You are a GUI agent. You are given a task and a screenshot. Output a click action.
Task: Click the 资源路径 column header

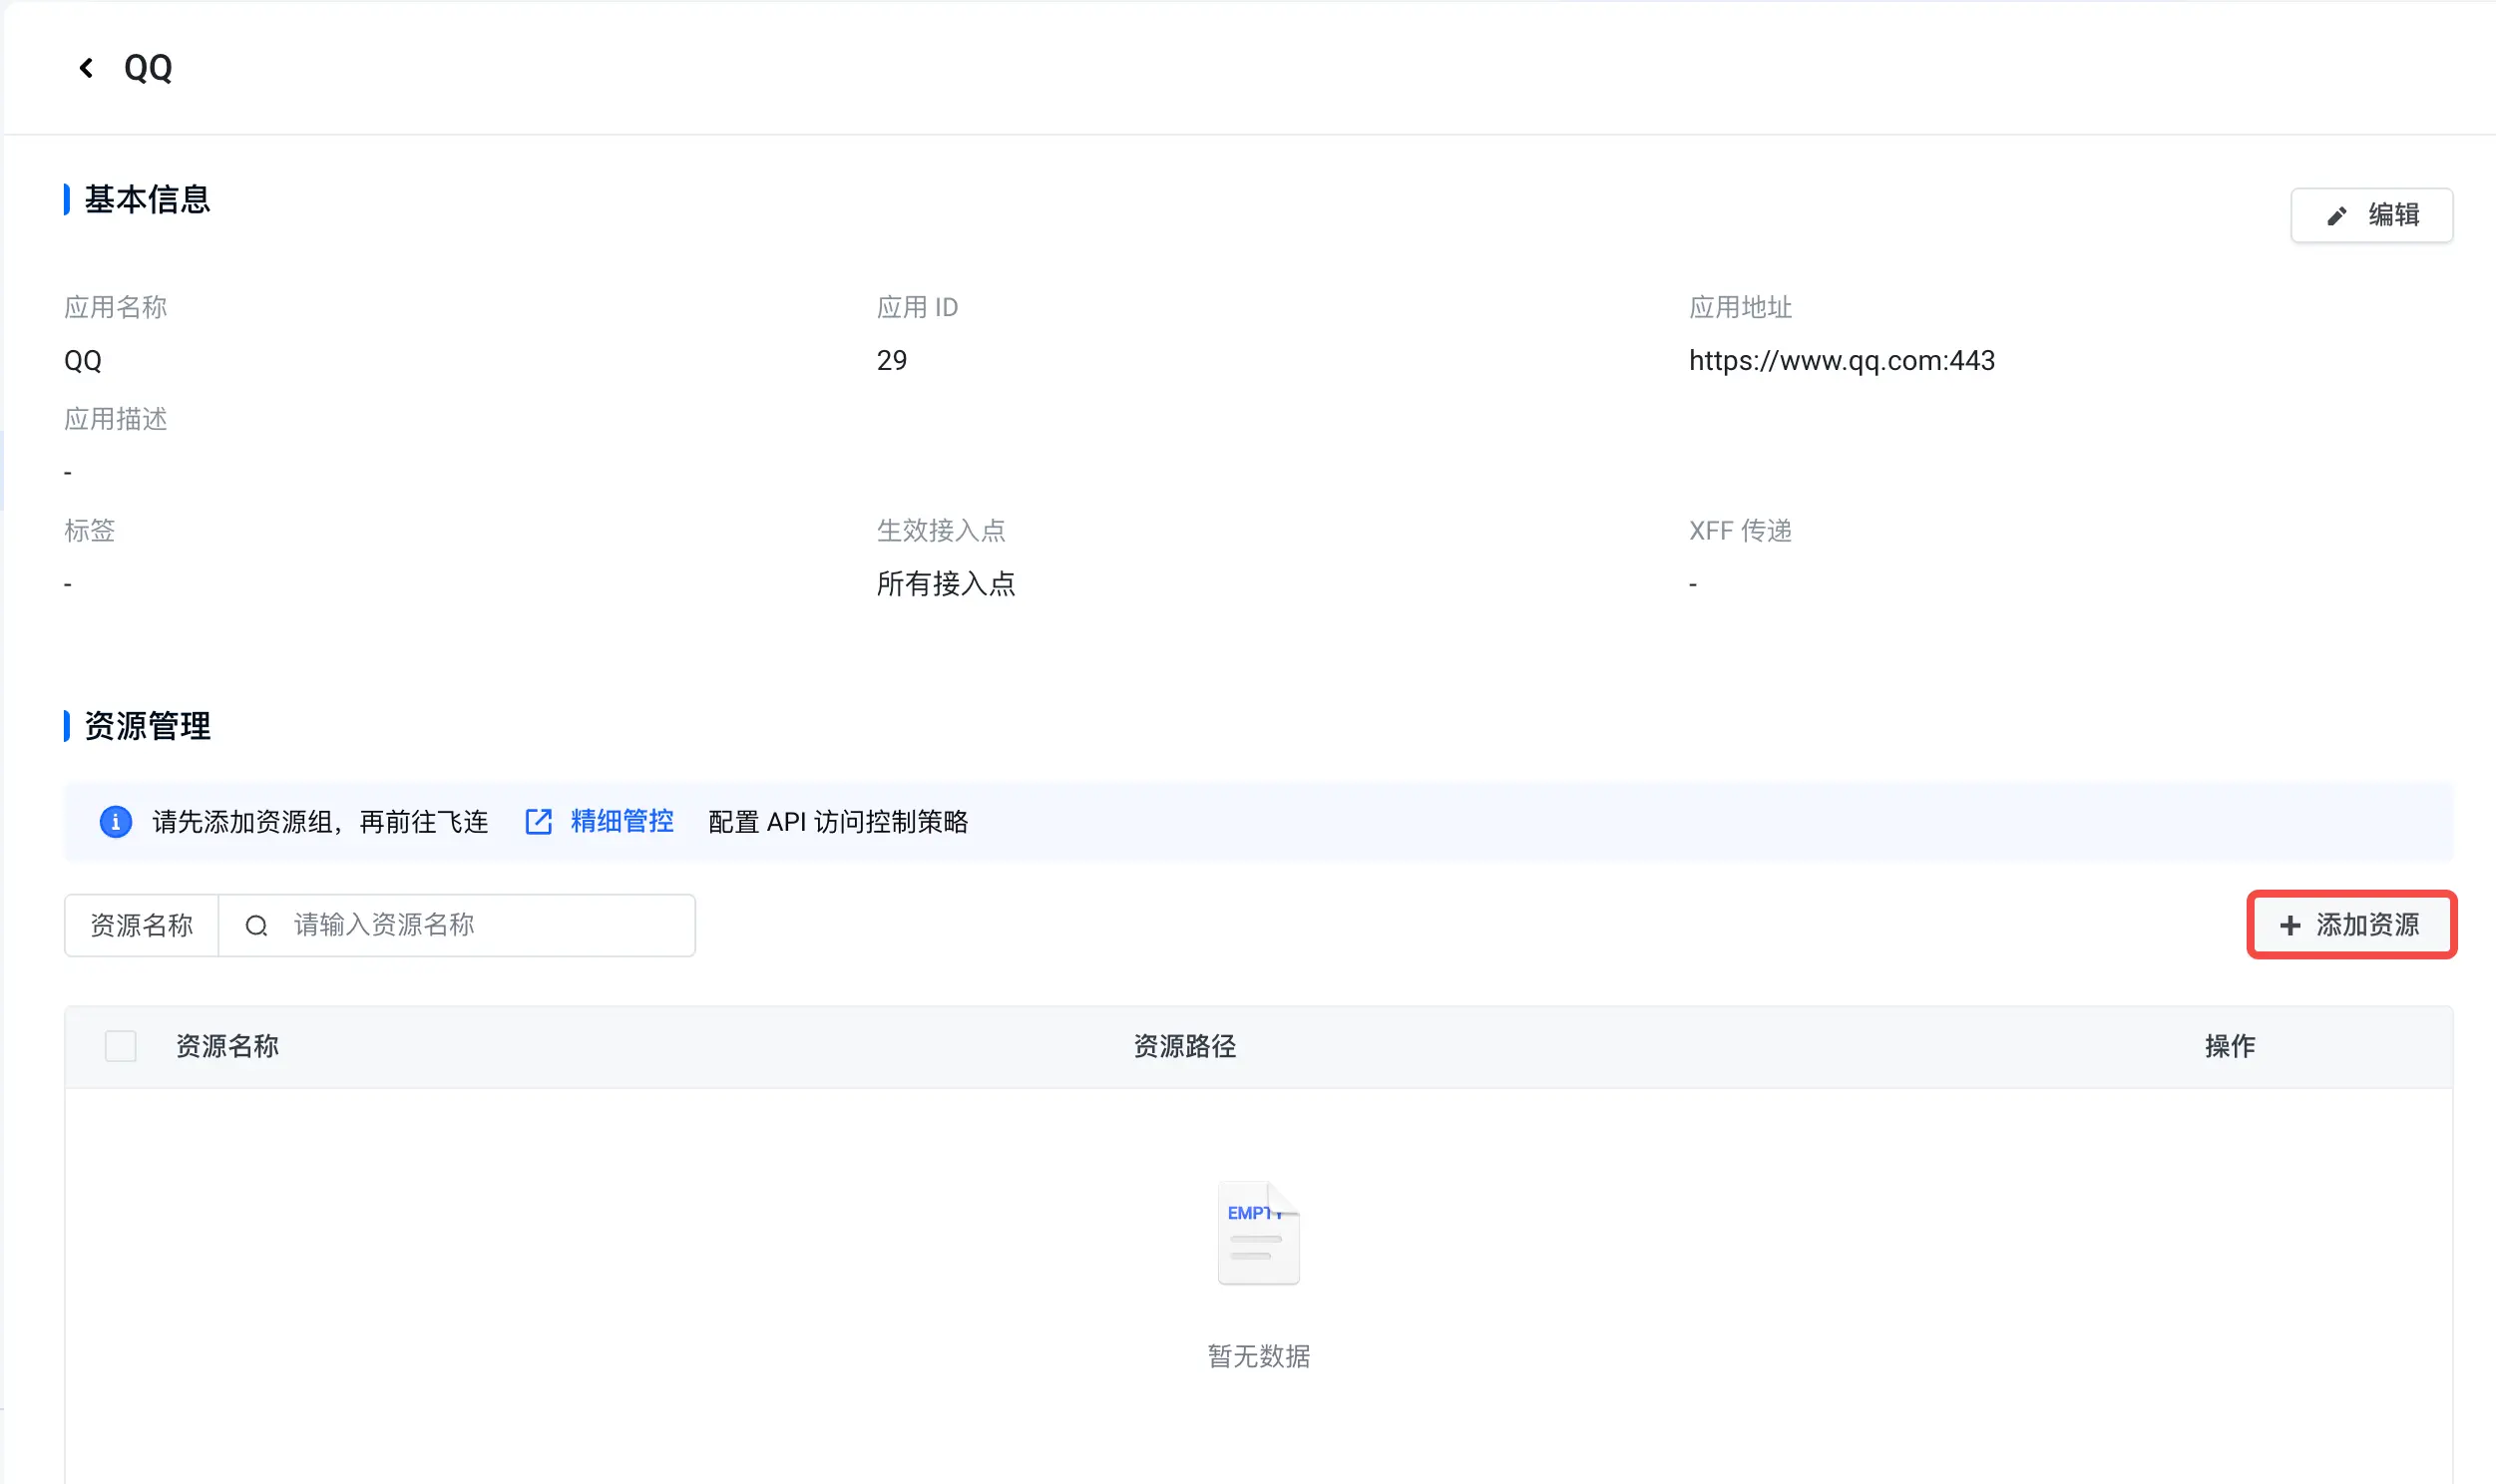click(x=1185, y=1046)
